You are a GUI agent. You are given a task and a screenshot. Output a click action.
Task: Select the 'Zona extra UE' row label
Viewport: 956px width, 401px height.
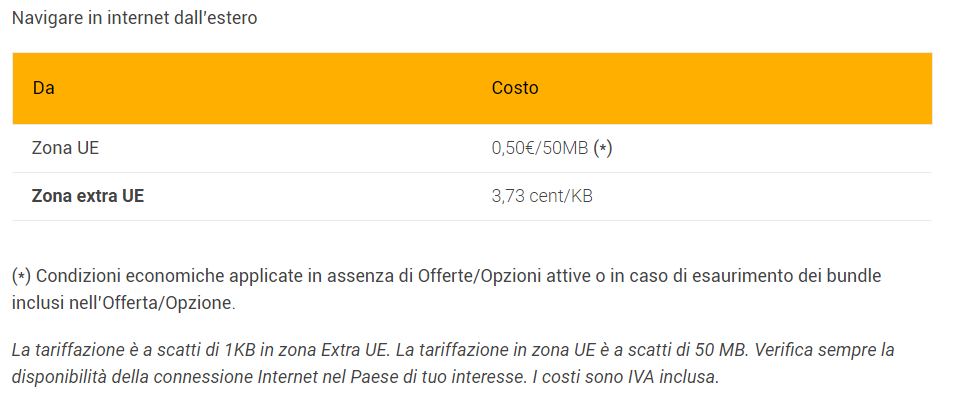(x=88, y=196)
